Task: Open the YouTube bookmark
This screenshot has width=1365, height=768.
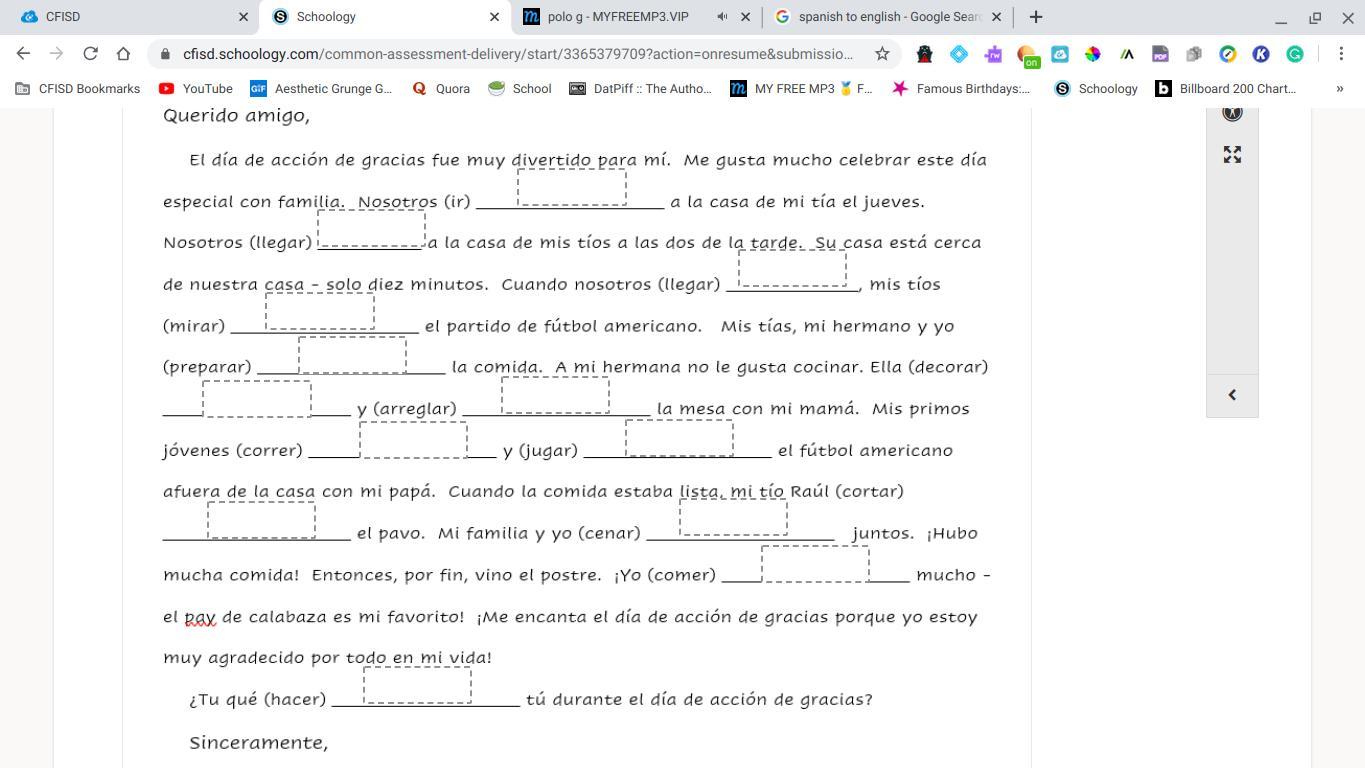Action: (196, 89)
